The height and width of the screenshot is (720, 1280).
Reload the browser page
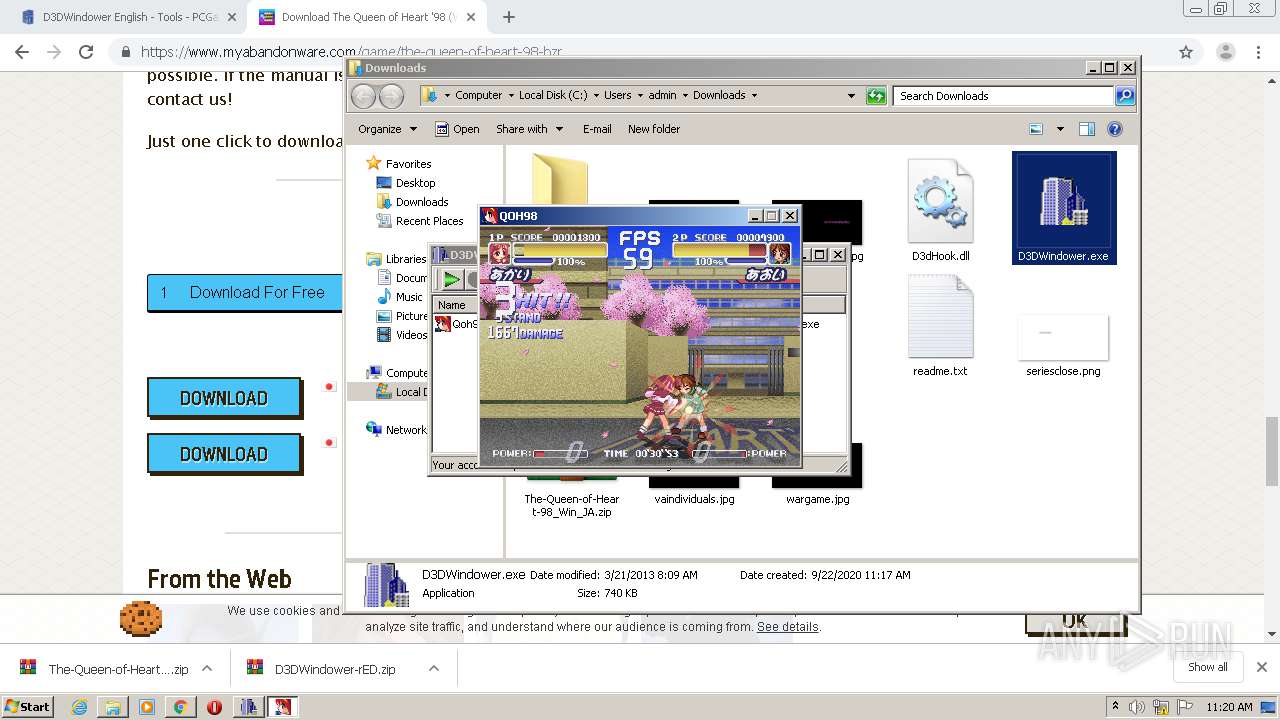pos(86,52)
